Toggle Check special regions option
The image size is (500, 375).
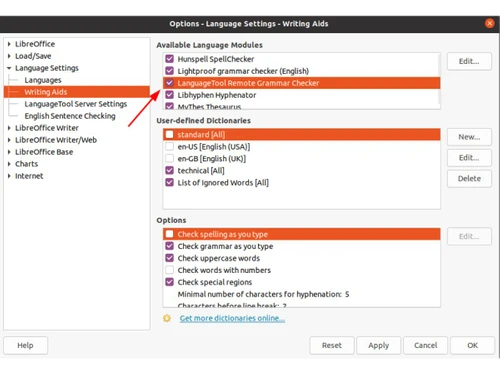pyautogui.click(x=169, y=282)
